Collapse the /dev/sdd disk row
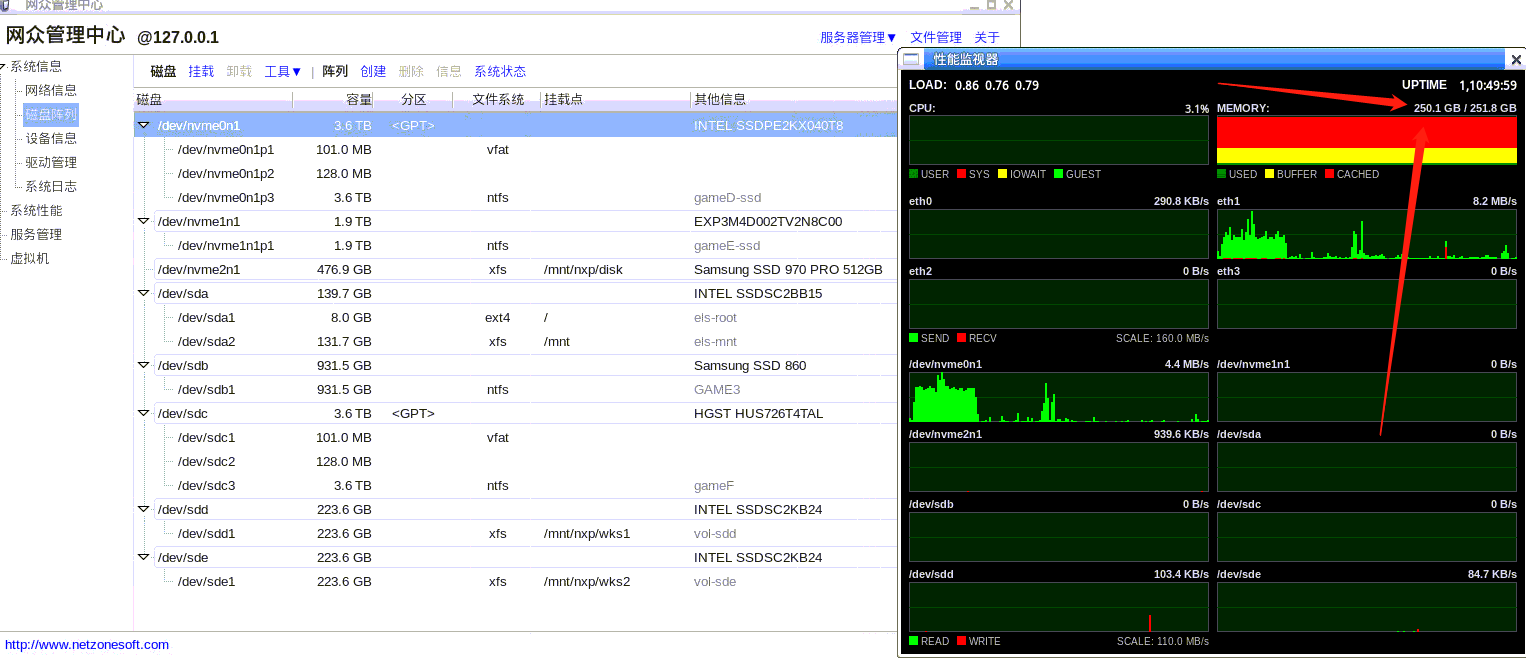Image resolution: width=1526 pixels, height=658 pixels. 143,510
